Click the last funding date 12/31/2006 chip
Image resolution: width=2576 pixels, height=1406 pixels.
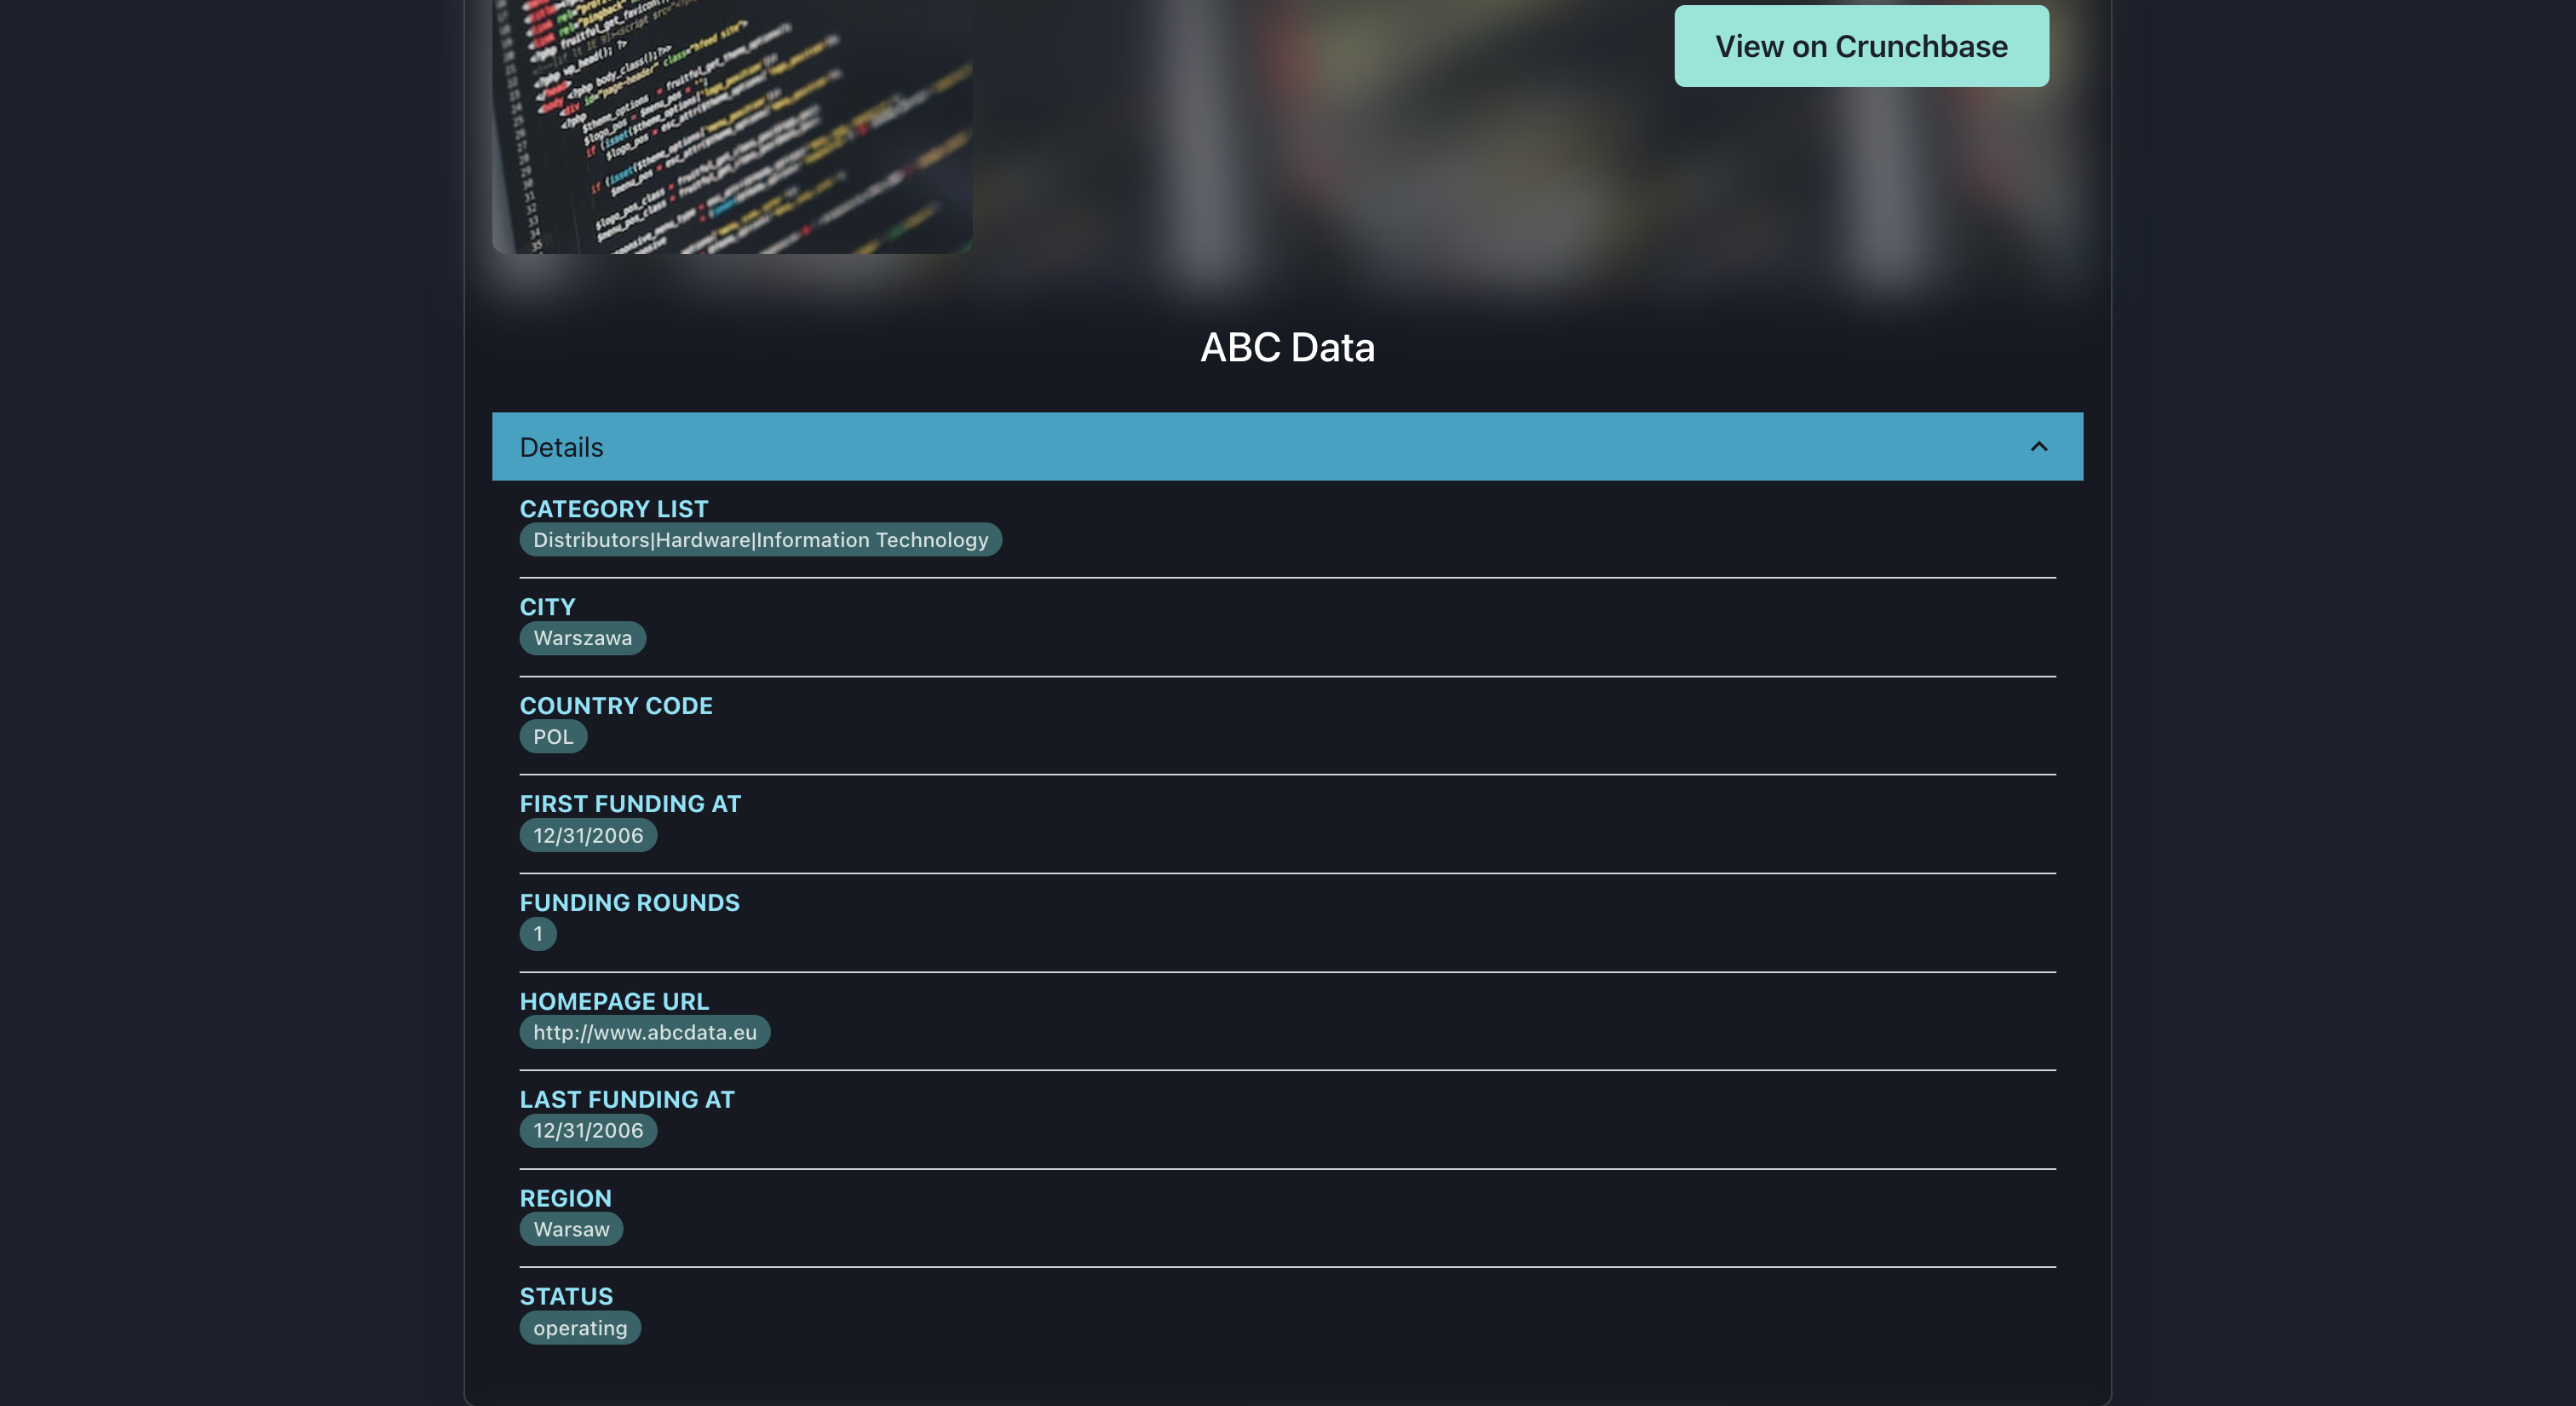click(x=588, y=1131)
